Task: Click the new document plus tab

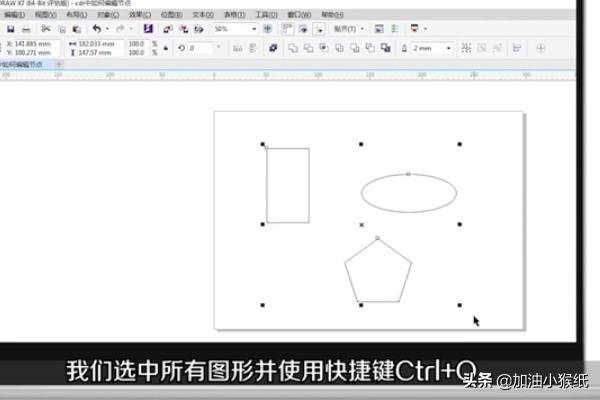Action: coord(59,64)
